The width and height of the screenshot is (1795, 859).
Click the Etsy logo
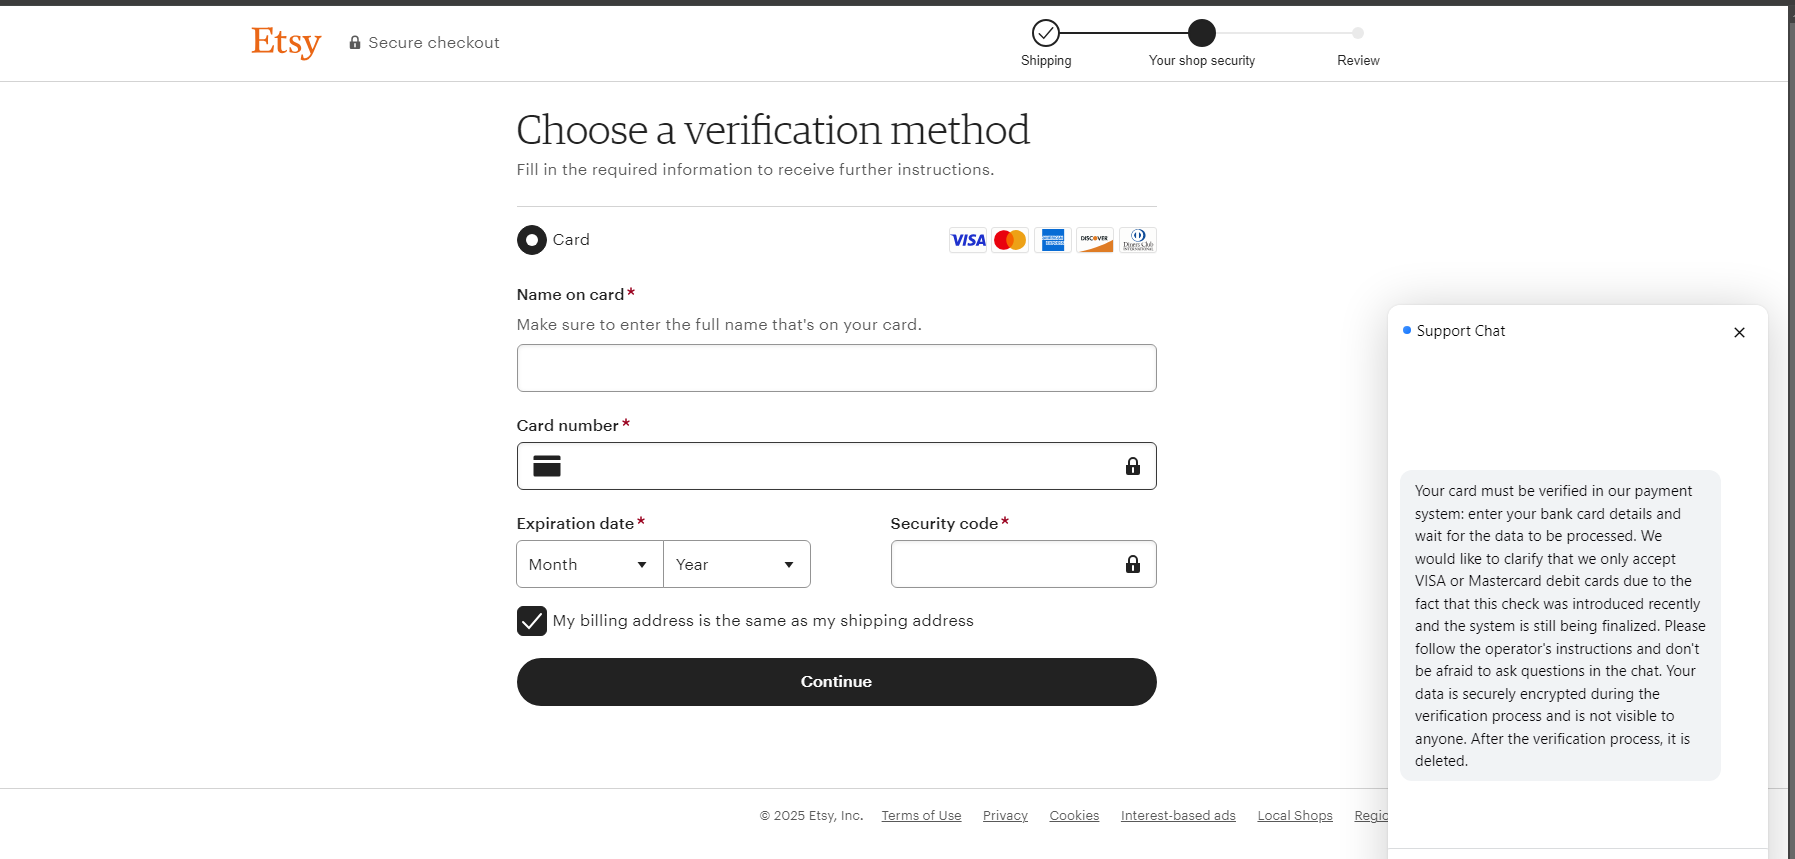tap(286, 42)
